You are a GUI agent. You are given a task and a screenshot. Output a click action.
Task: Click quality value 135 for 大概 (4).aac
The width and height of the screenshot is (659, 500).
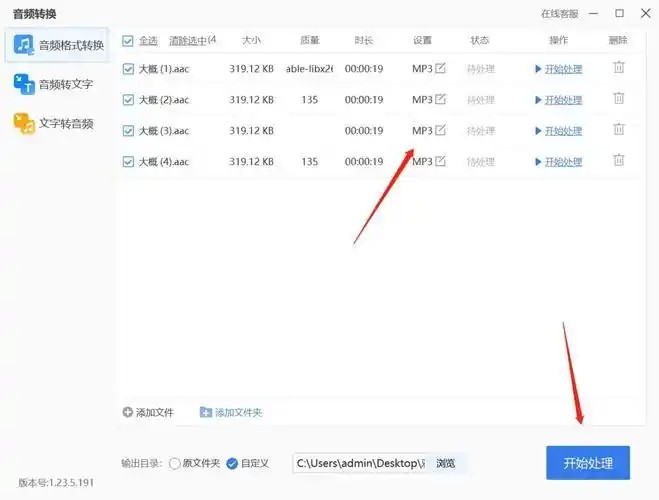(310, 162)
